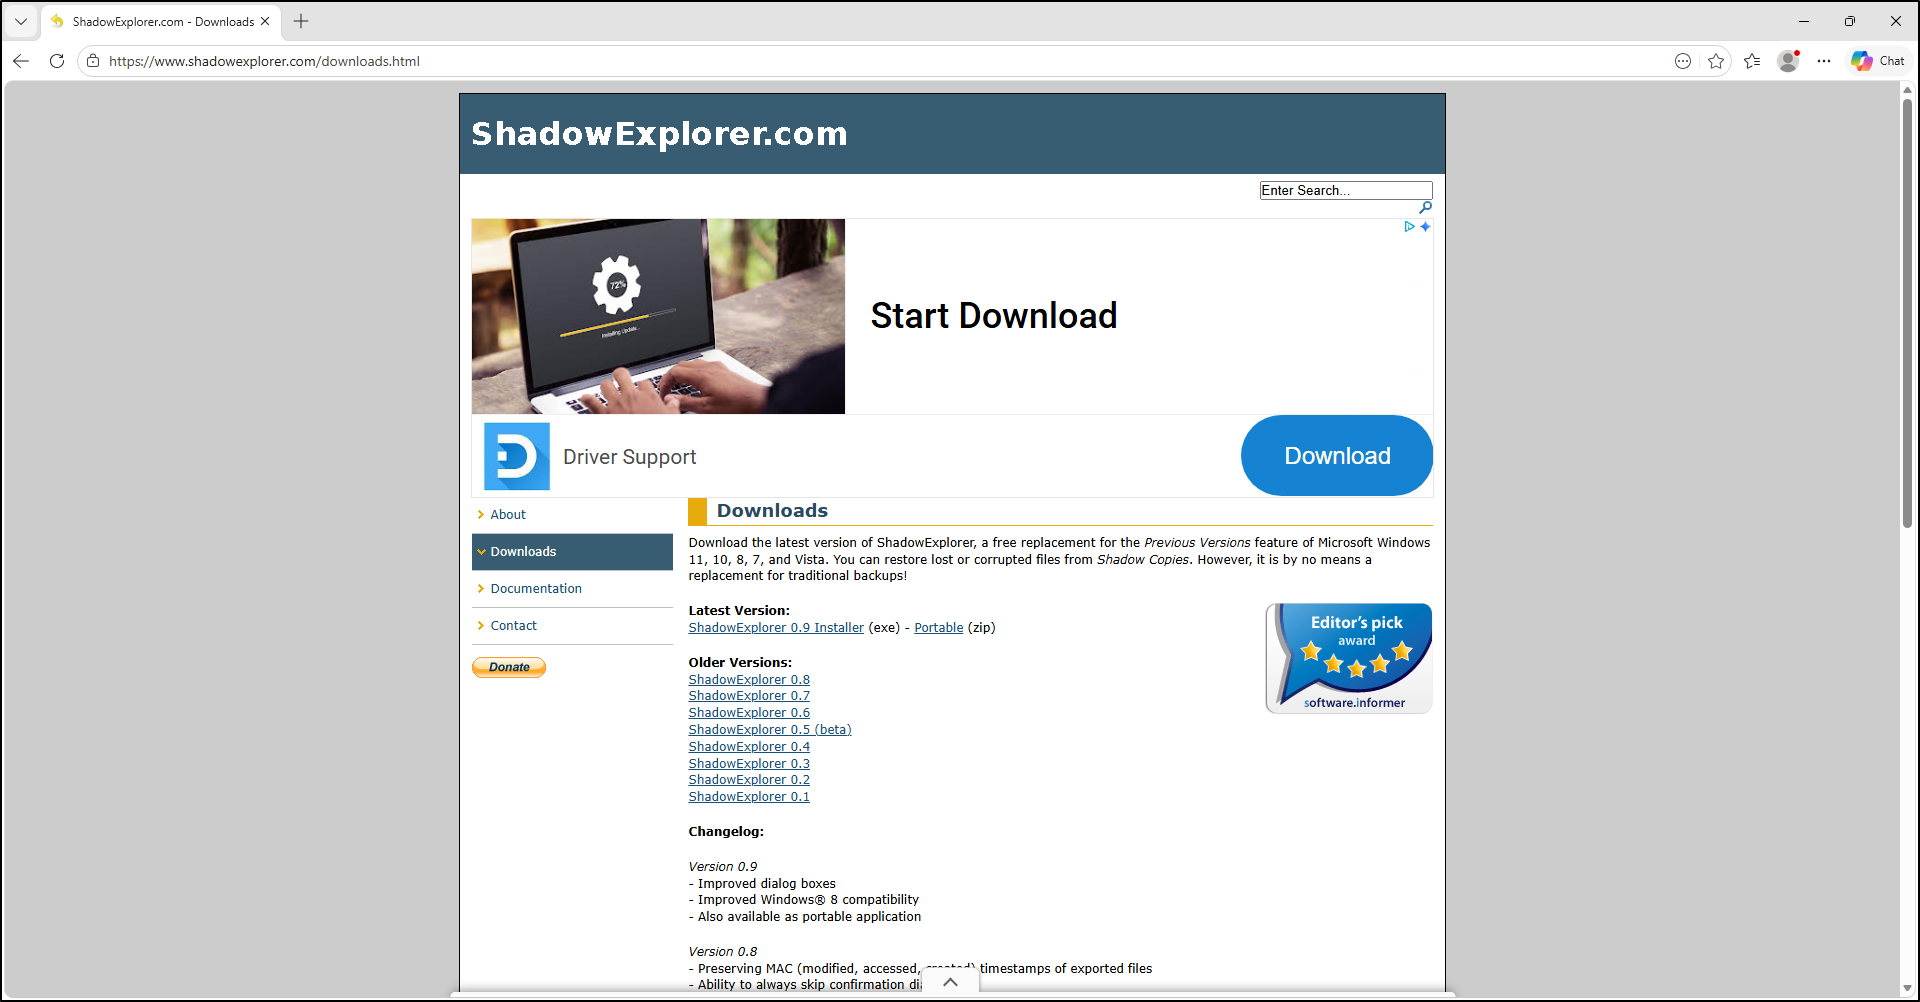Click the blue Download ad button
1920x1002 pixels.
point(1337,456)
